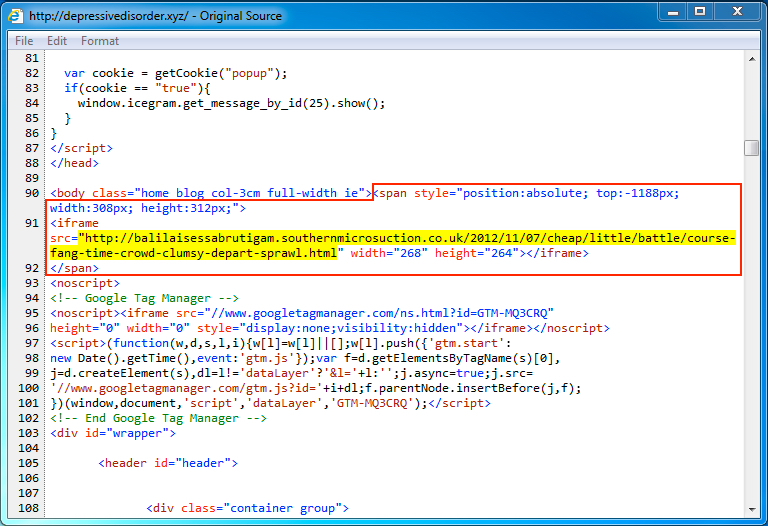Maximize the Original Source window

click(x=700, y=11)
